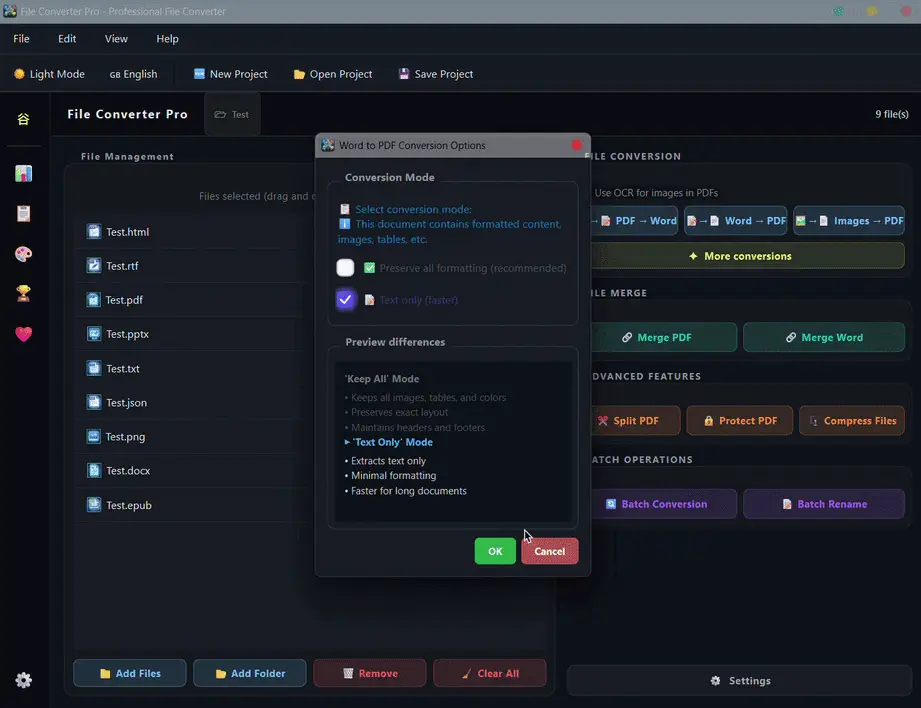Open the Home panel in the sidebar
Viewport: 921px width, 708px height.
[x=23, y=119]
